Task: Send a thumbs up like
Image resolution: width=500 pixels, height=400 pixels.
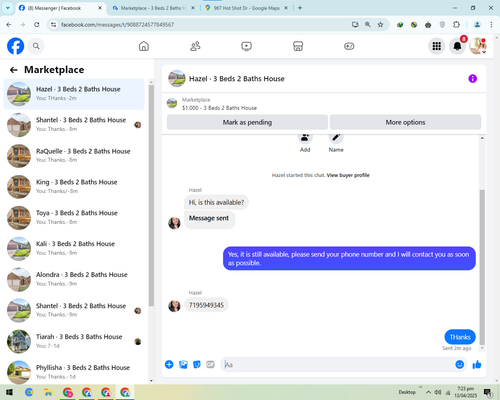Action: point(477,364)
